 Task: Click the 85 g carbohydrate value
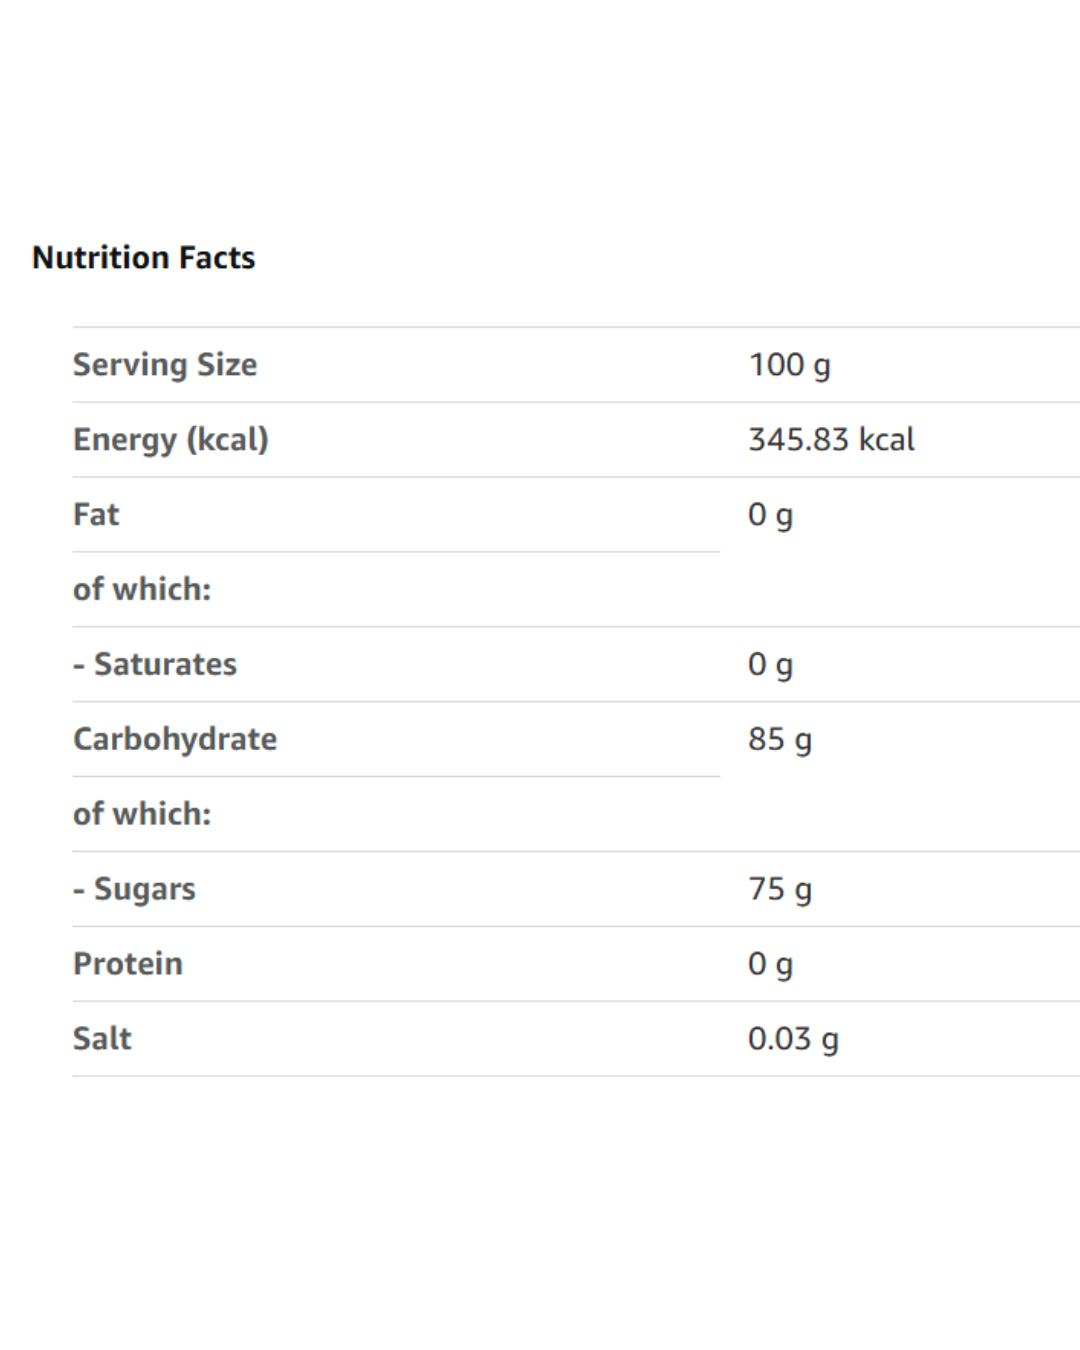coord(779,740)
